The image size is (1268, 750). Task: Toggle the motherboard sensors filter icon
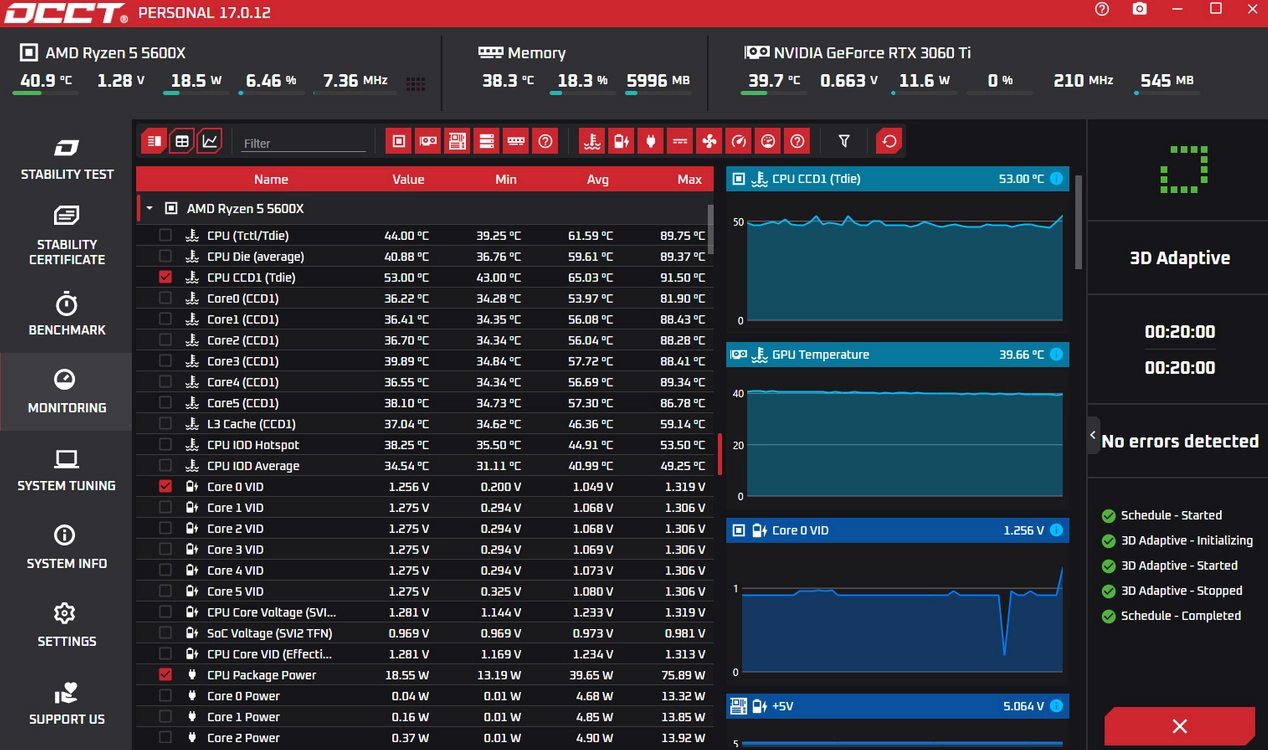[x=457, y=142]
